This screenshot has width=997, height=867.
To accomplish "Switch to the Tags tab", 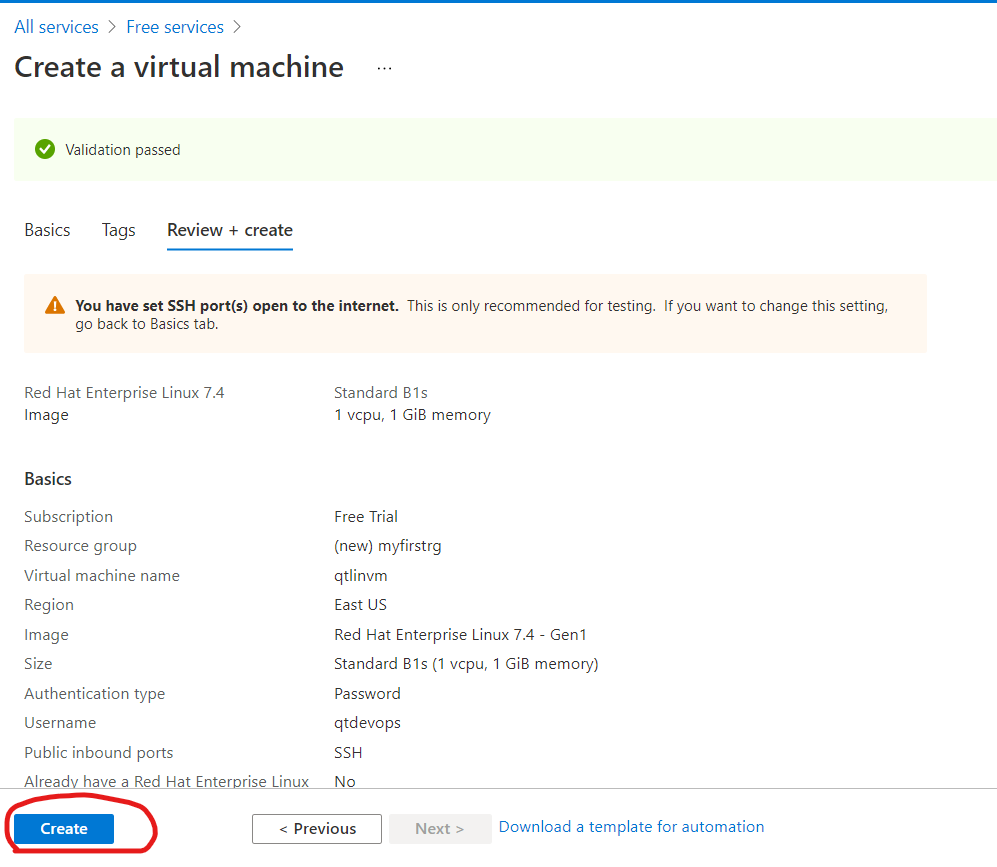I will coord(118,230).
